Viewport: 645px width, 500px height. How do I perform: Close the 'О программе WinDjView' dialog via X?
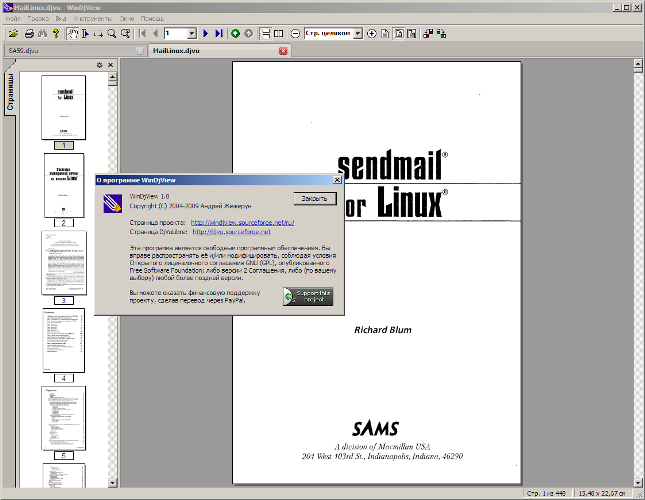click(337, 180)
